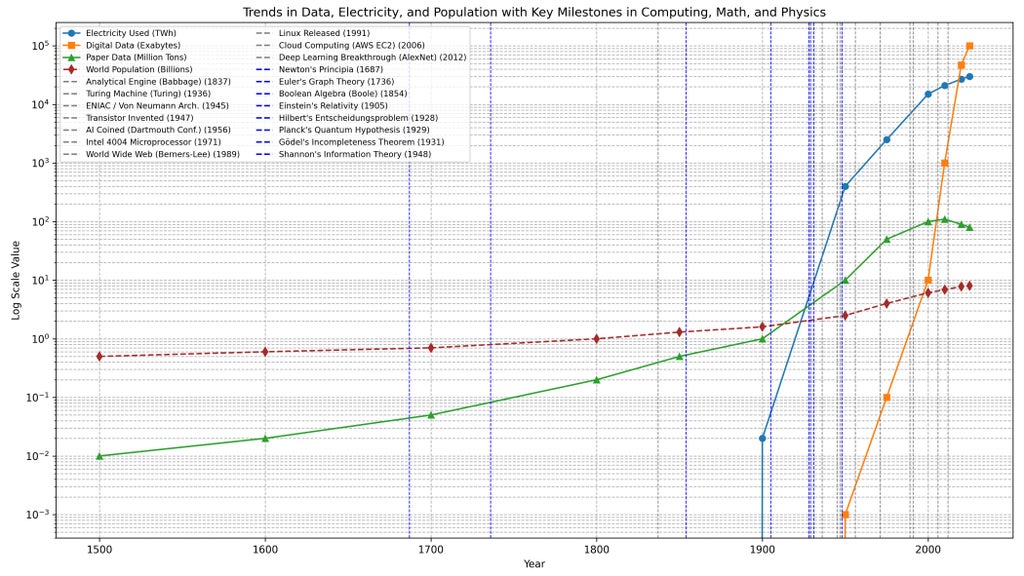This screenshot has width=1024, height=576.
Task: Click the 1700 tick label on x-axis
Action: (x=431, y=548)
